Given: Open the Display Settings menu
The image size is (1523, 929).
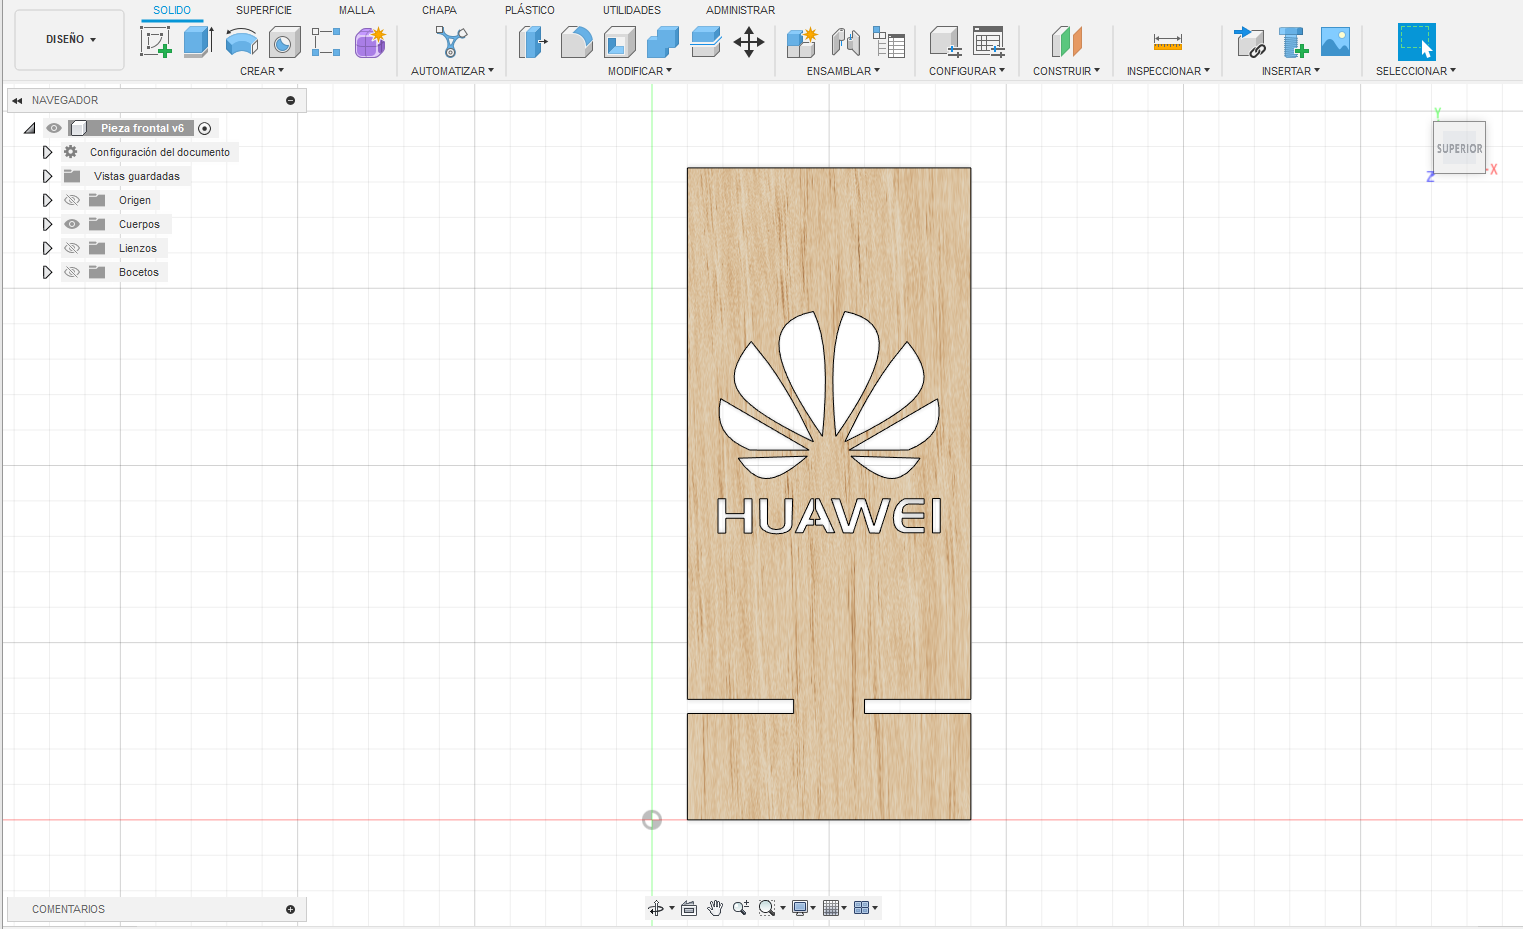Looking at the screenshot, I should point(804,908).
